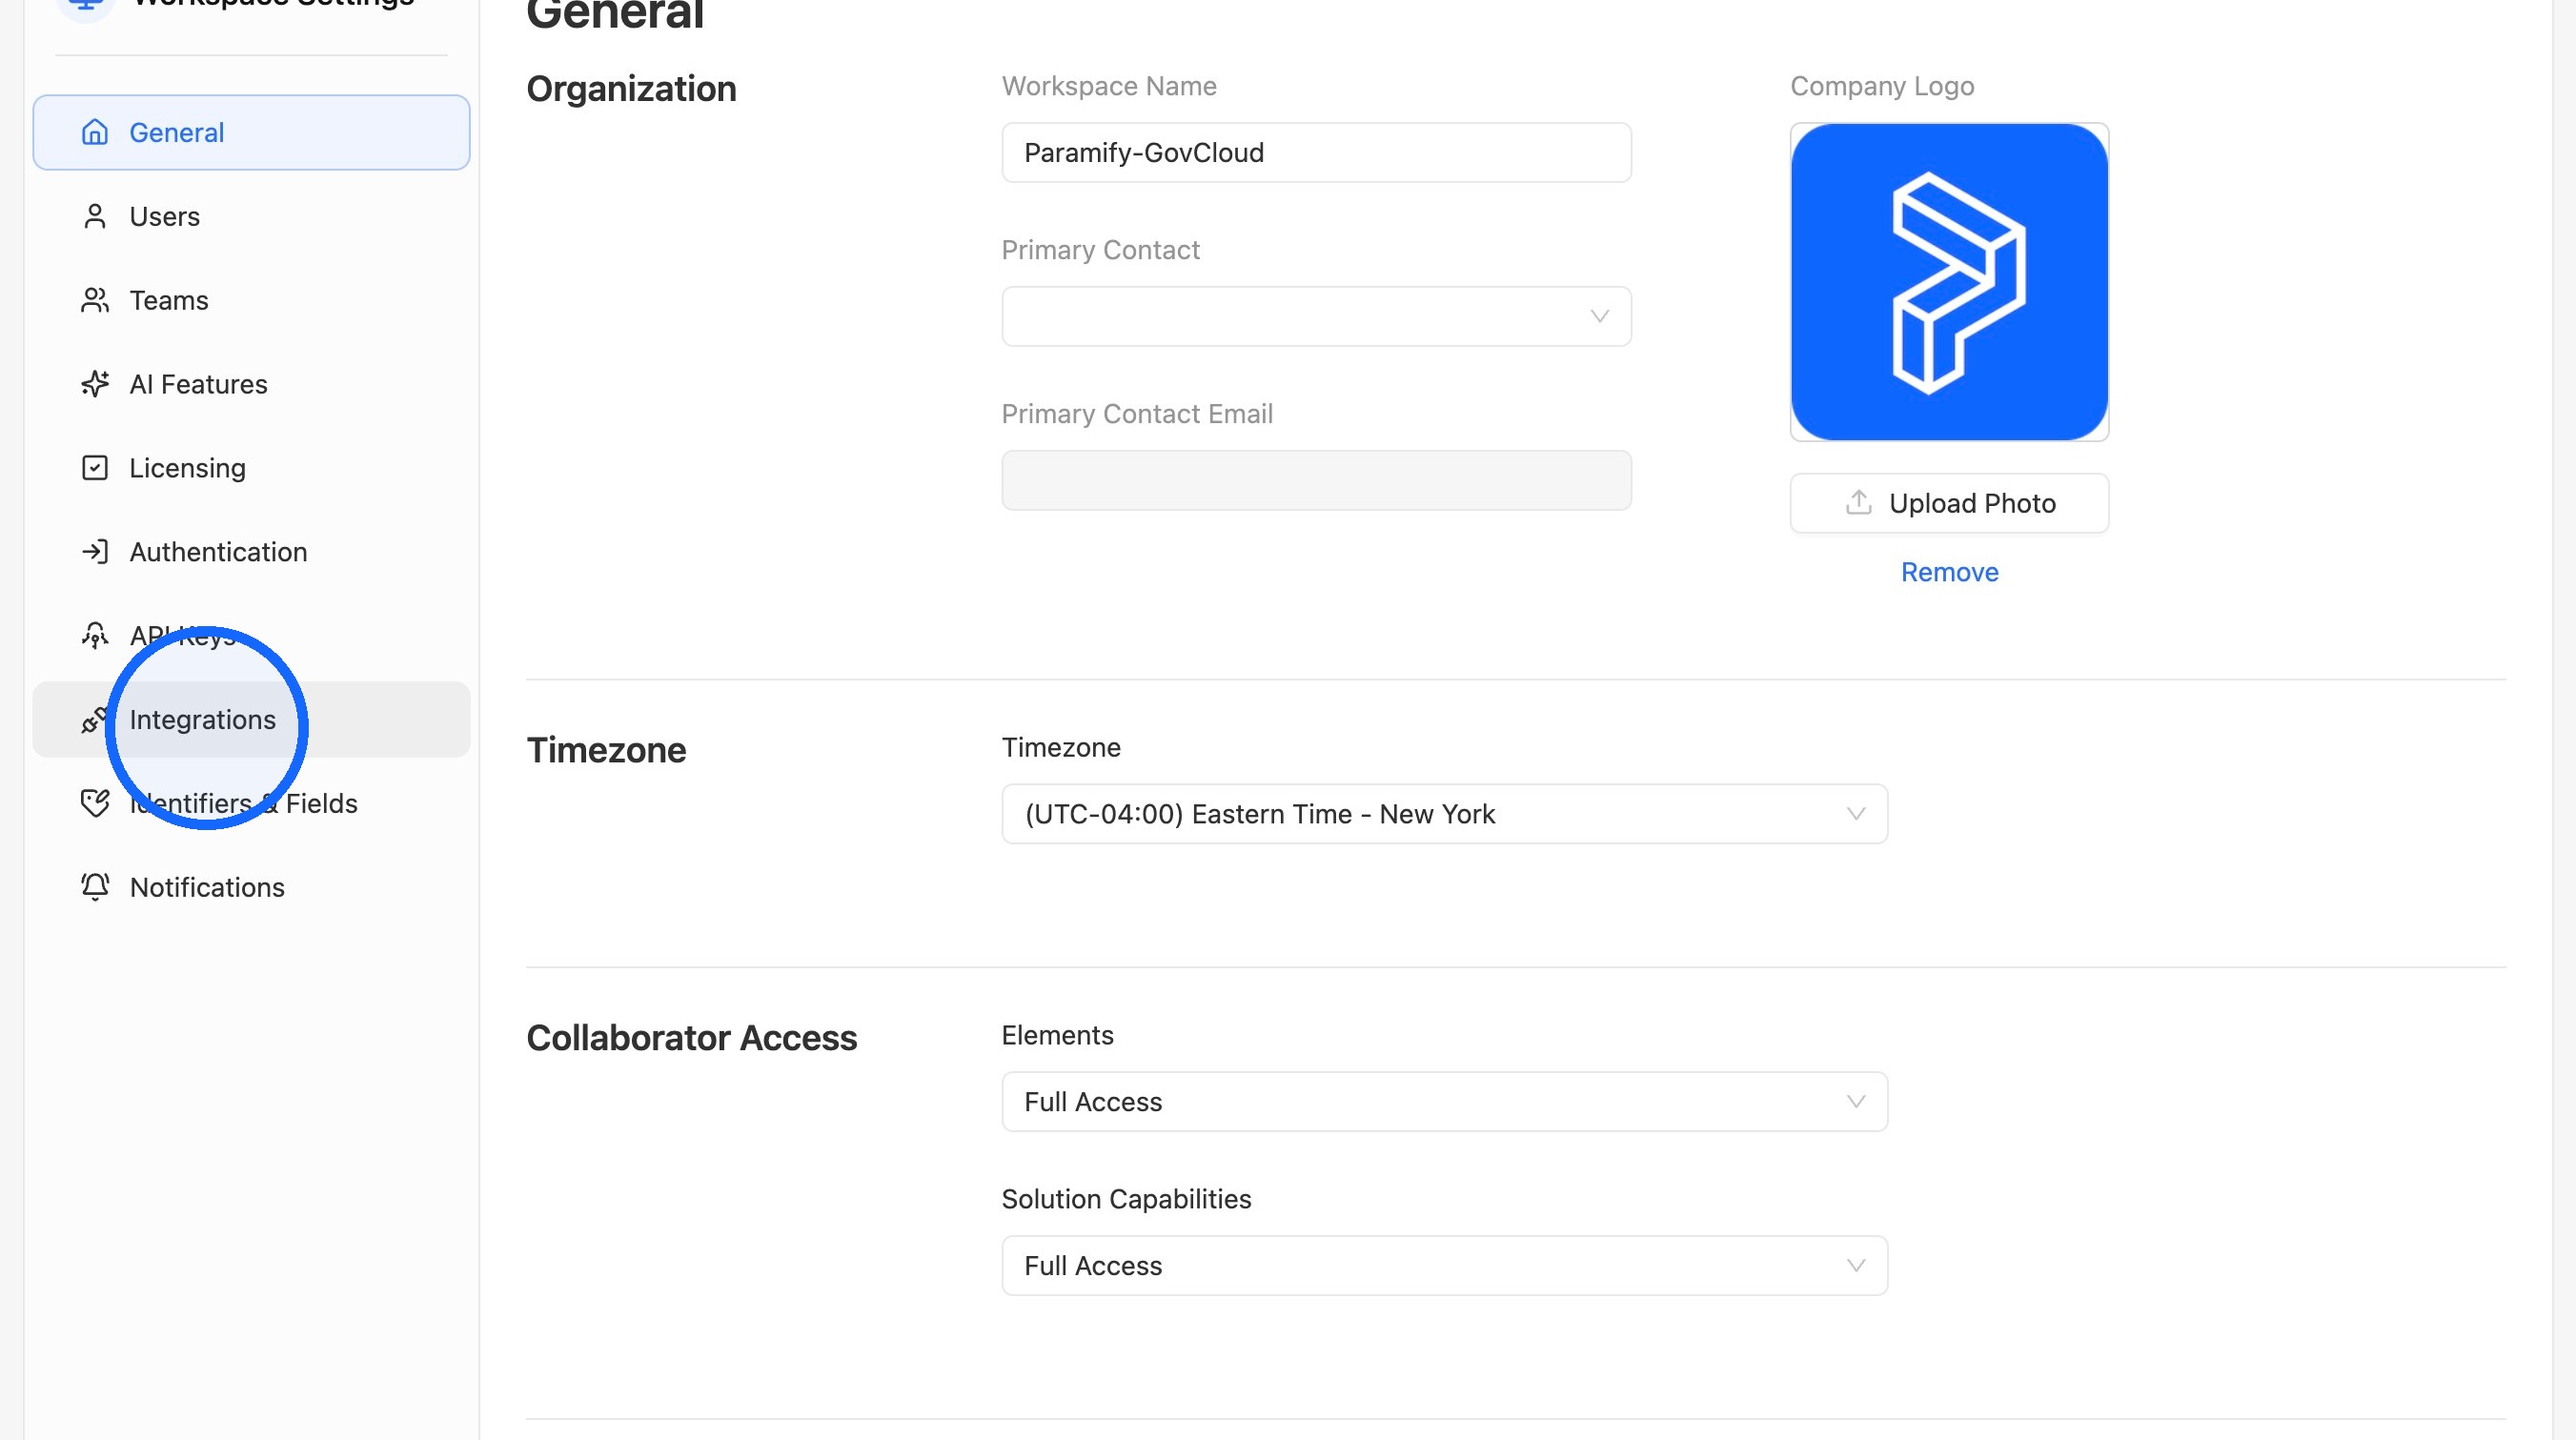Image resolution: width=2576 pixels, height=1440 pixels.
Task: Click the Primary Contact Email field
Action: click(x=1316, y=480)
